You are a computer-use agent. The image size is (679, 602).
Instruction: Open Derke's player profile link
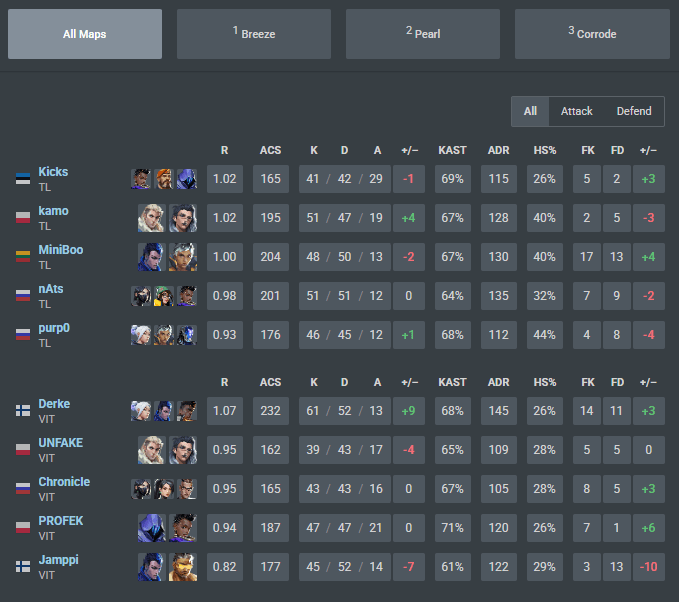(x=54, y=404)
